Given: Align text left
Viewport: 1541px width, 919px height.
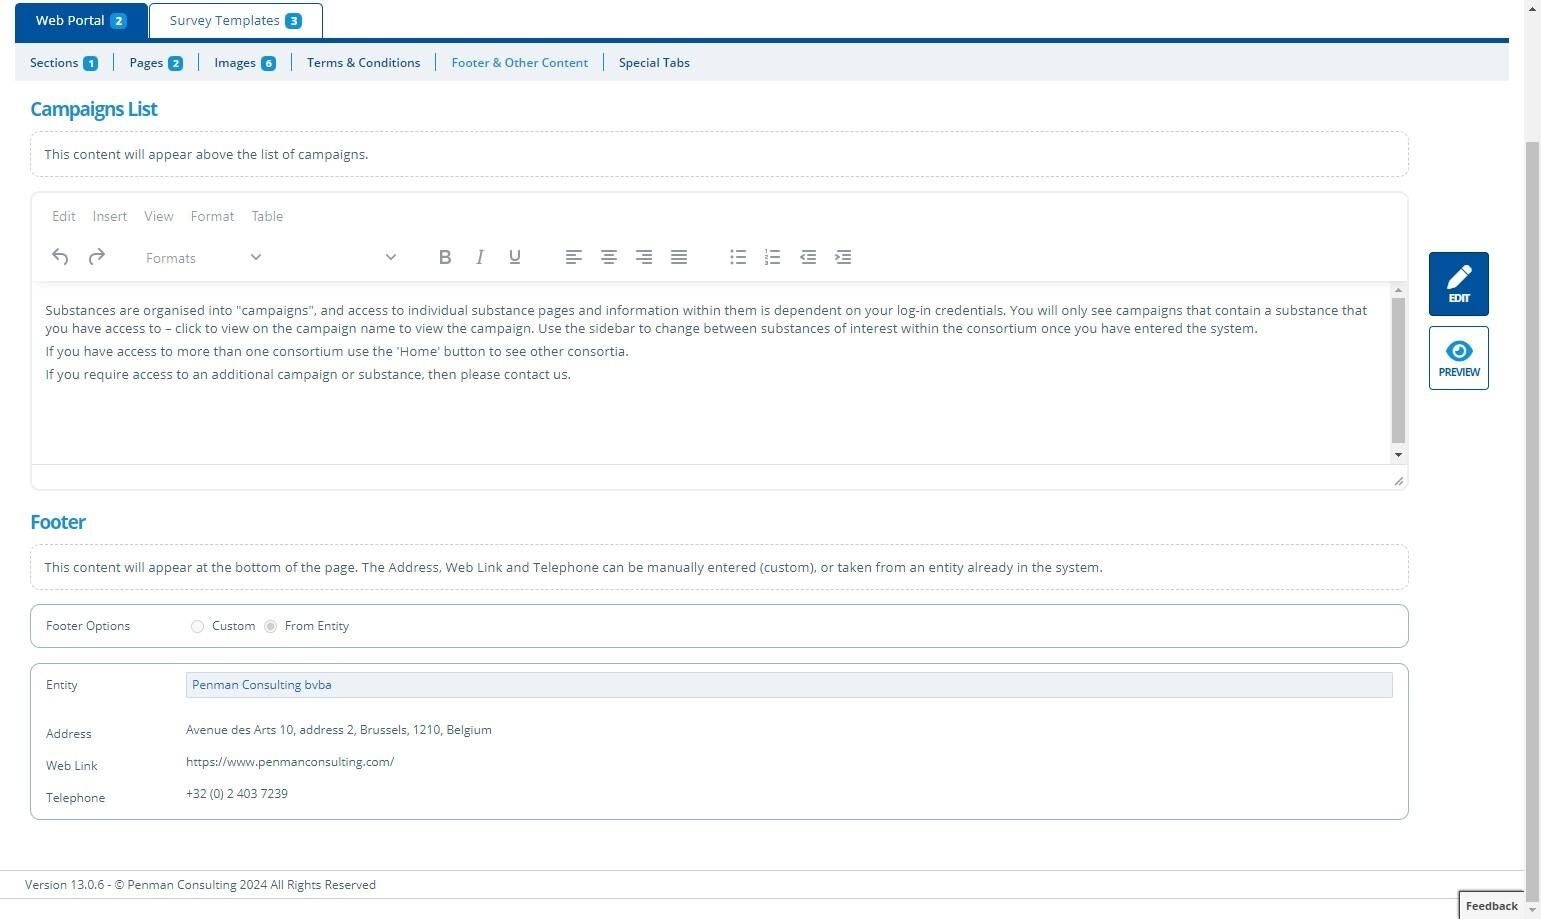Looking at the screenshot, I should 573,257.
